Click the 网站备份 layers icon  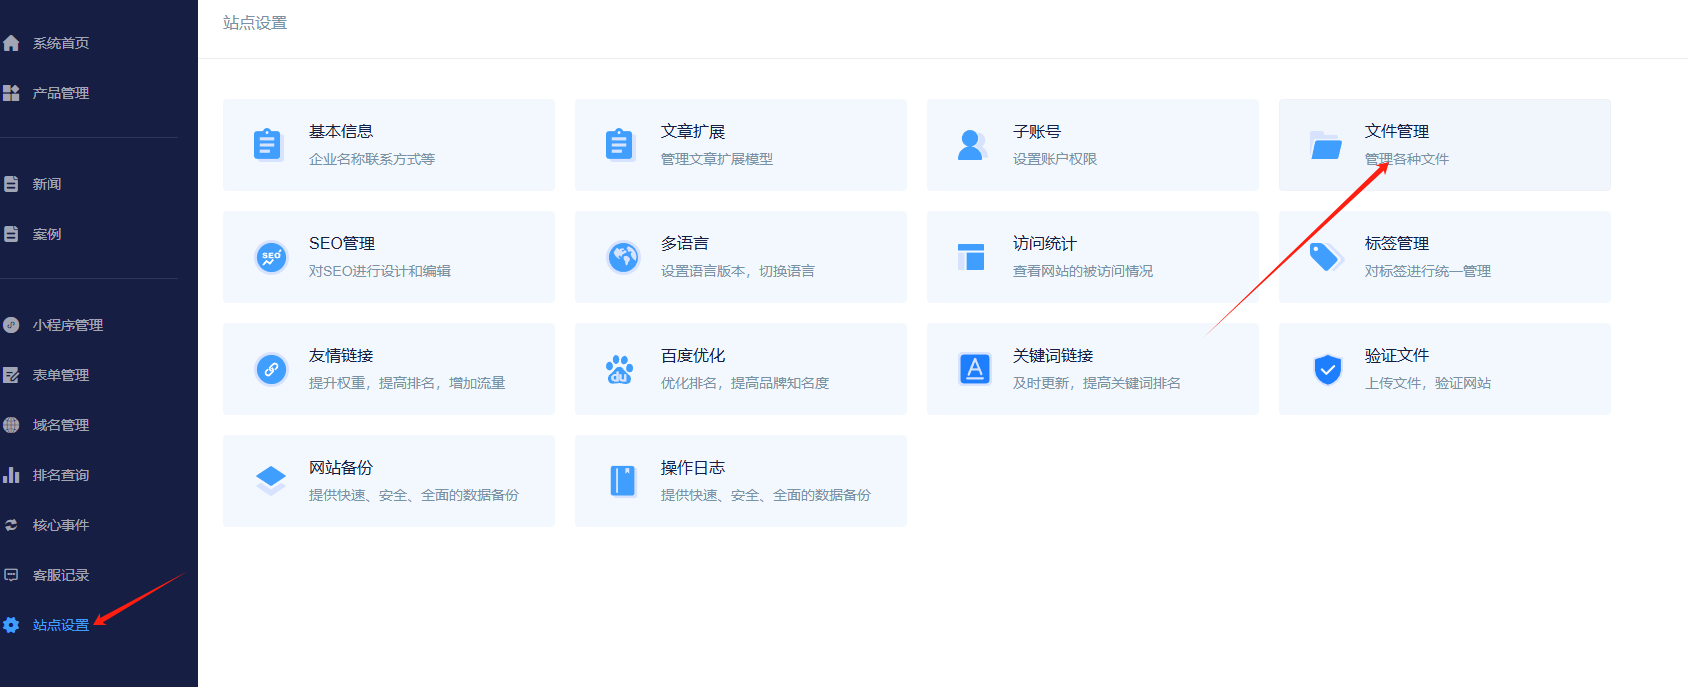271,481
